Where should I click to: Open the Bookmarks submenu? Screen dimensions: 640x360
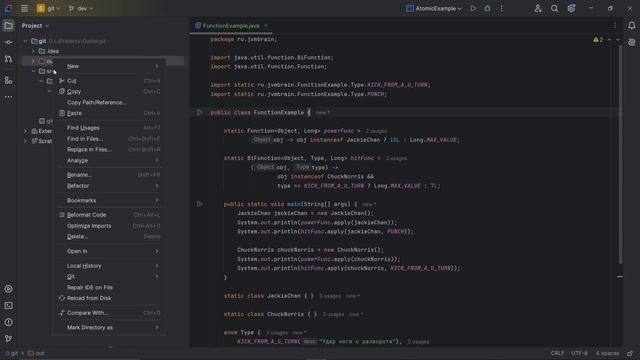click(x=109, y=200)
